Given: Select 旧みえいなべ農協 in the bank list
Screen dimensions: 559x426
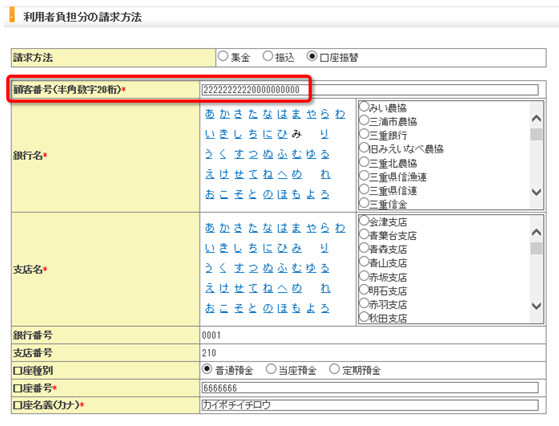Looking at the screenshot, I should pyautogui.click(x=364, y=148).
